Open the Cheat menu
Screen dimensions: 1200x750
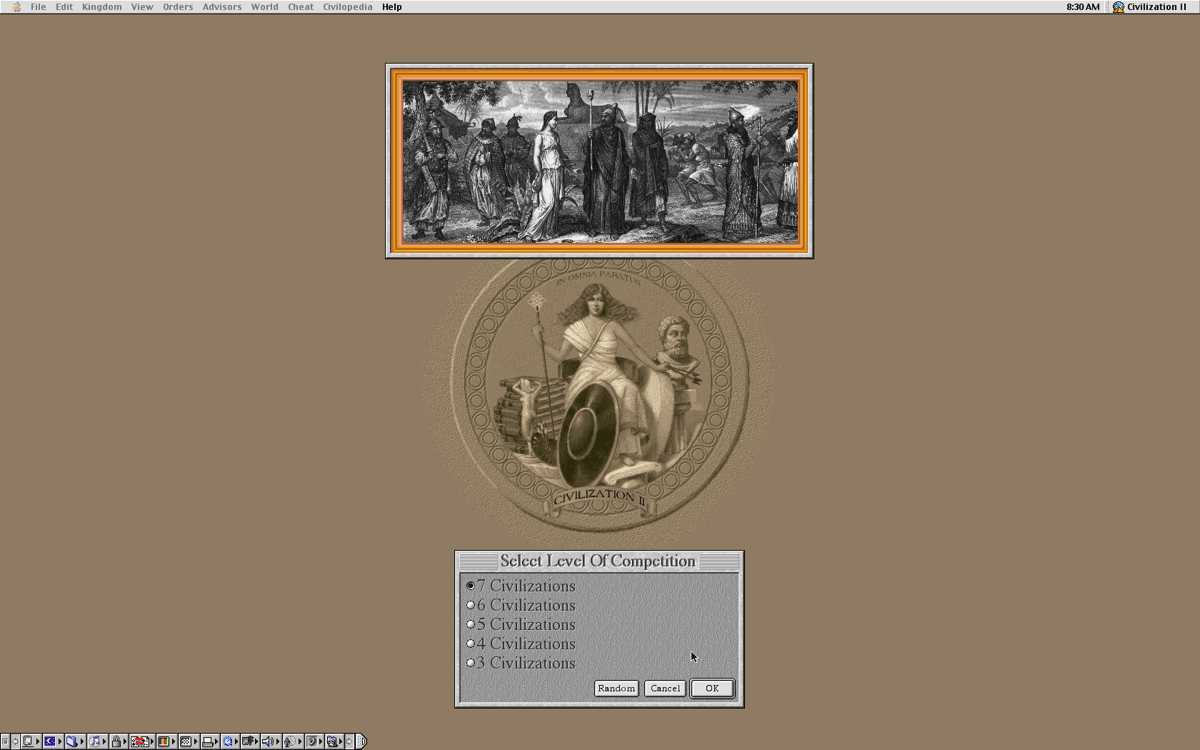[301, 7]
